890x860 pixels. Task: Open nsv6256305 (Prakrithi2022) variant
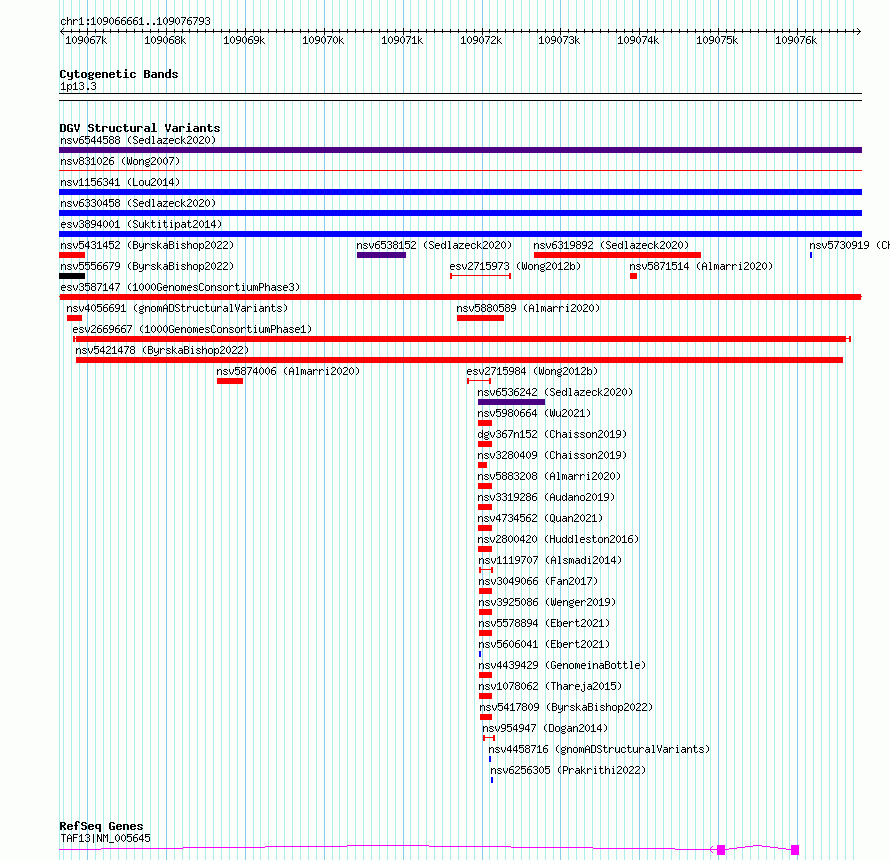[x=568, y=770]
